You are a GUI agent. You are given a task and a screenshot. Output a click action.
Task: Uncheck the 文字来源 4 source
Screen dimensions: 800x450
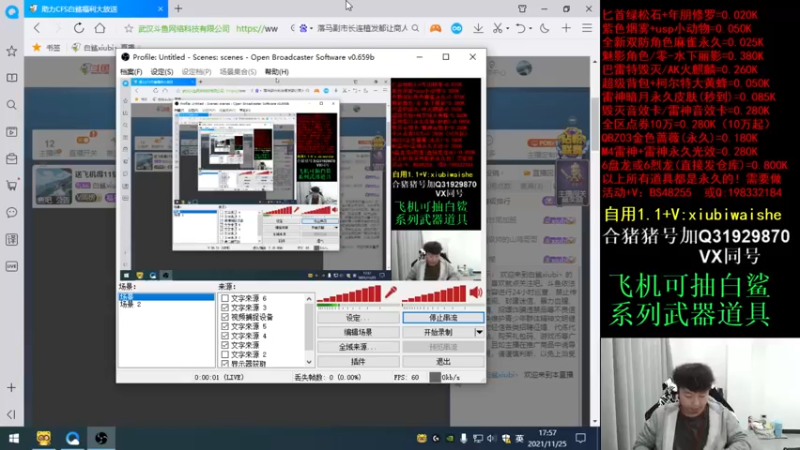[x=225, y=336]
